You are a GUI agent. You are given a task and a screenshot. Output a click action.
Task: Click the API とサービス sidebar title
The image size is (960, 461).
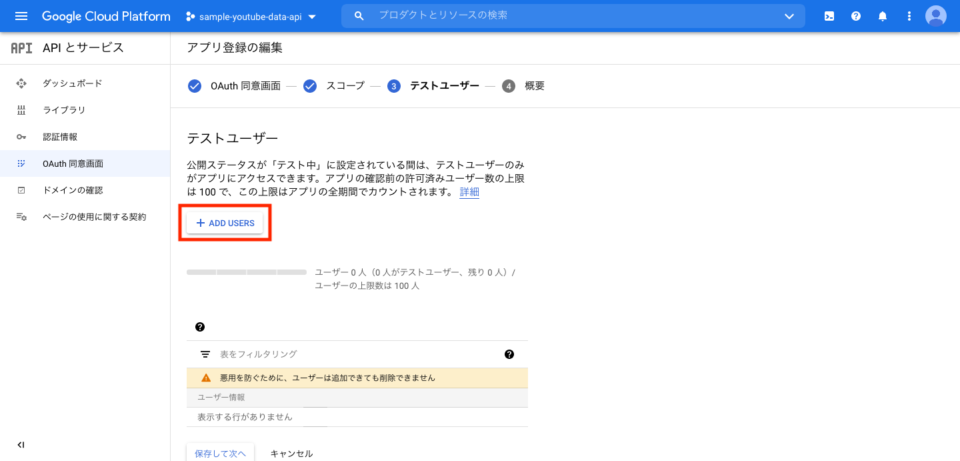[x=83, y=48]
